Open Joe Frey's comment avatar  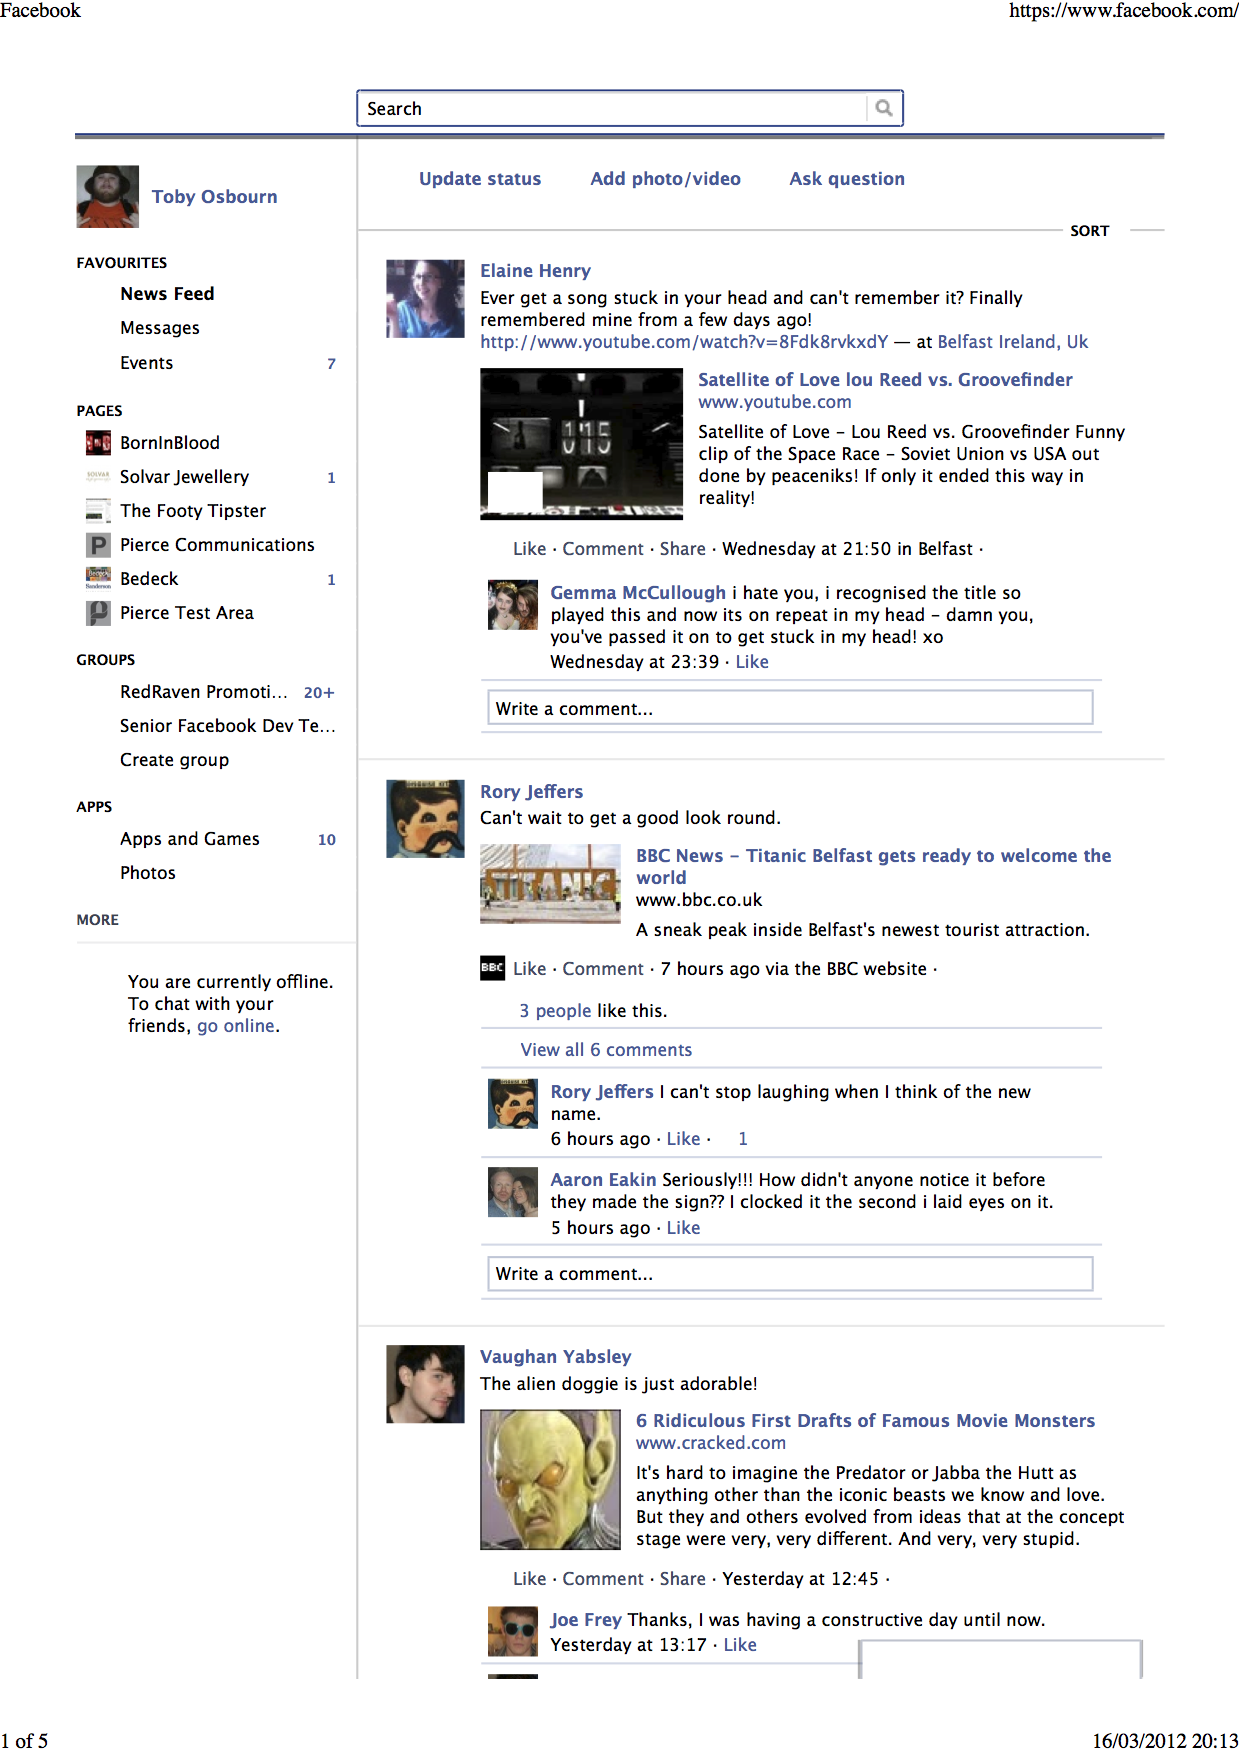click(x=513, y=1631)
